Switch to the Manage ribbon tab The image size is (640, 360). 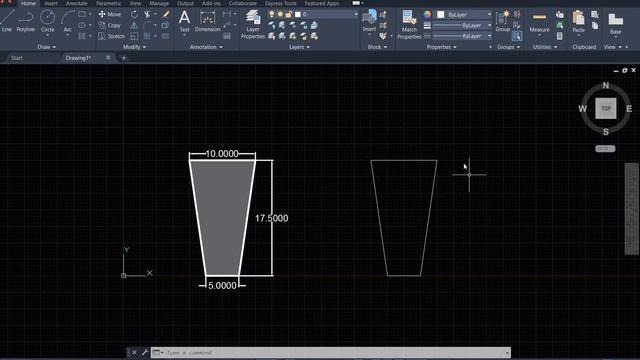click(x=159, y=3)
